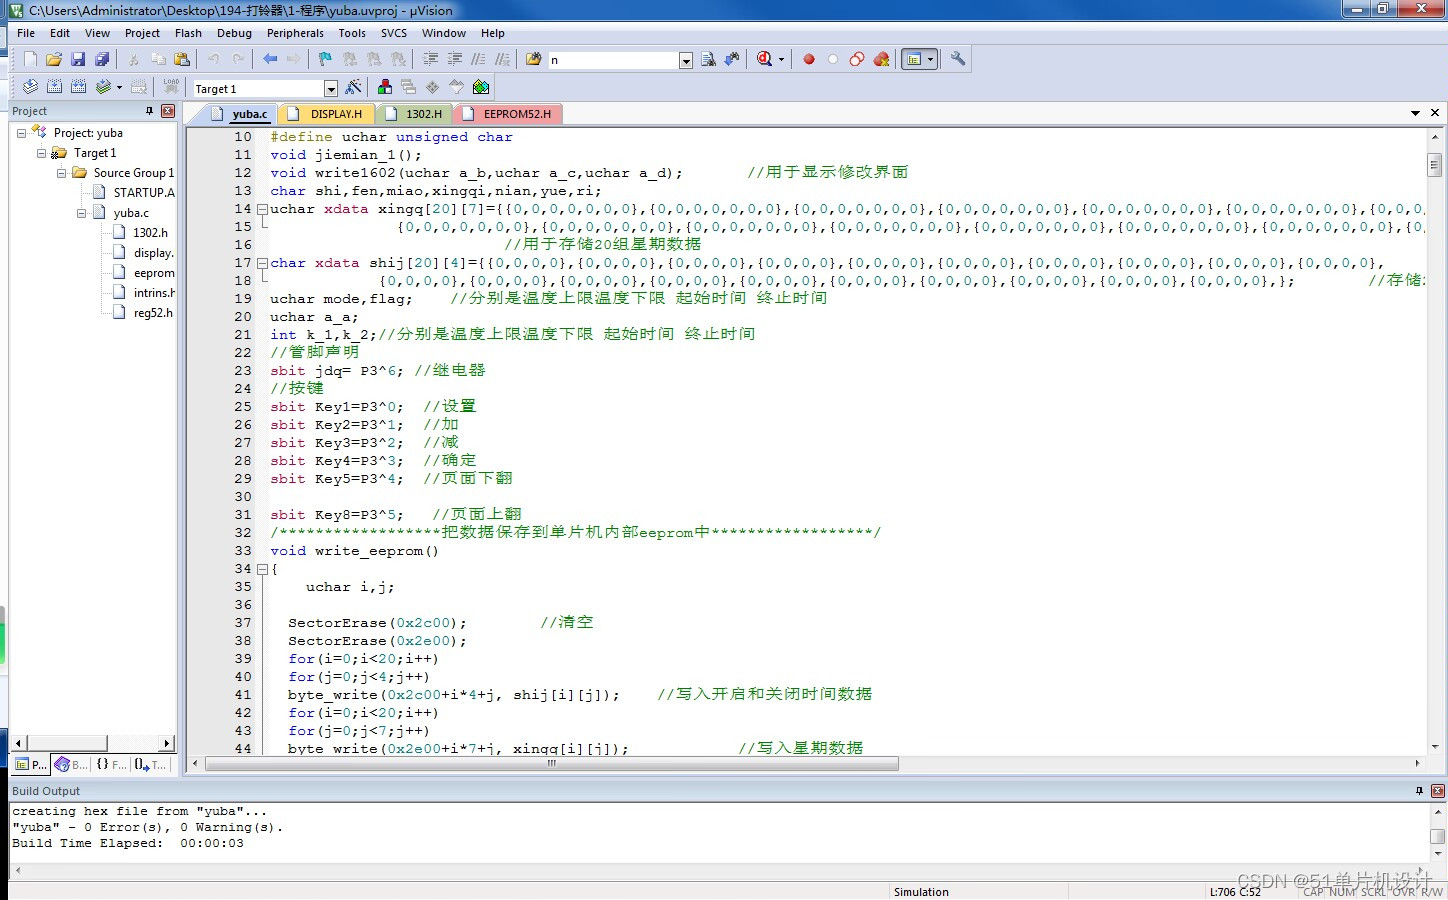Switch to the 1302.H tab
Screen dimensions: 1448x900
coord(414,114)
